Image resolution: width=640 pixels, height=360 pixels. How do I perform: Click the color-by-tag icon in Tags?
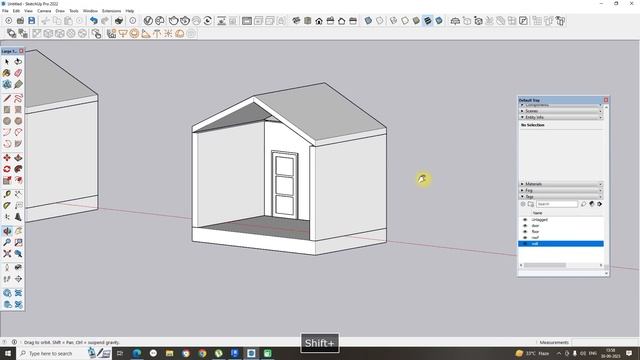pos(592,204)
